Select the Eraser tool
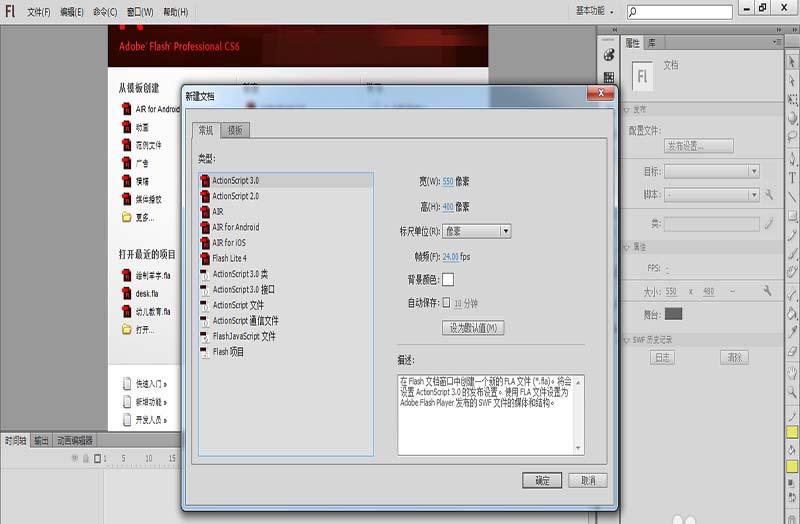The height and width of the screenshot is (524, 800). tap(792, 352)
